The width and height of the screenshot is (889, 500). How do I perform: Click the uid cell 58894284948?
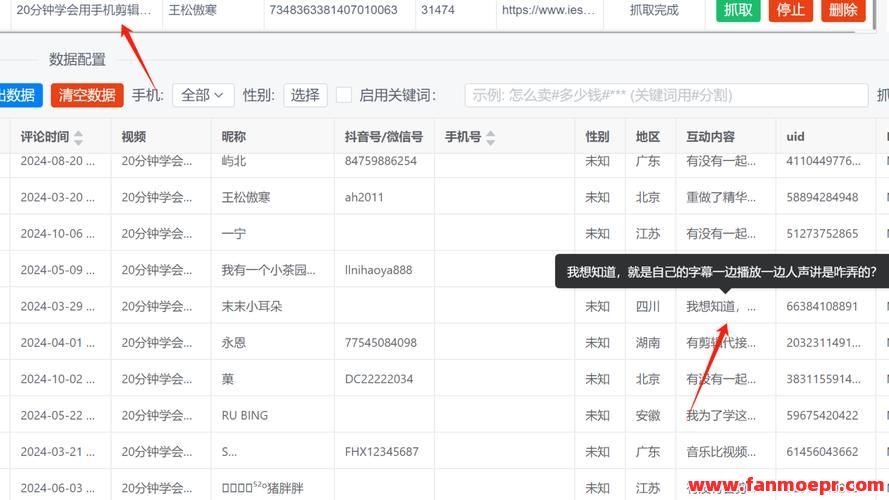(x=822, y=197)
